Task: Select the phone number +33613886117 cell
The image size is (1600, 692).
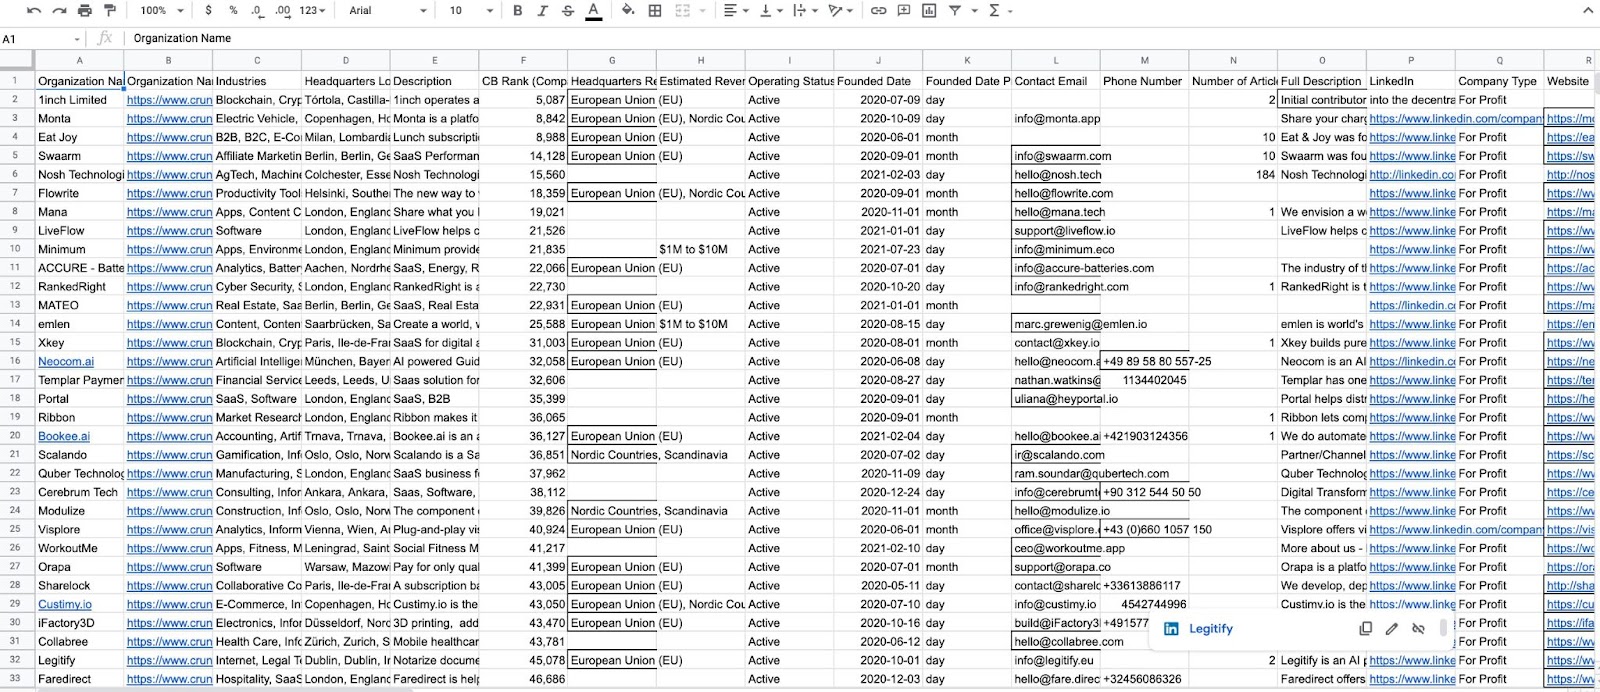Action: 1144,586
